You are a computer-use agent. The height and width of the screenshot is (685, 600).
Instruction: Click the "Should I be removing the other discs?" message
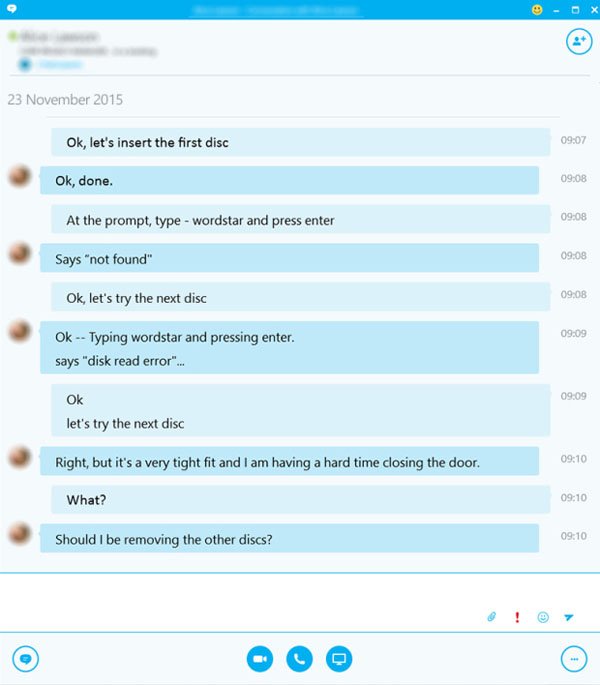click(x=289, y=539)
